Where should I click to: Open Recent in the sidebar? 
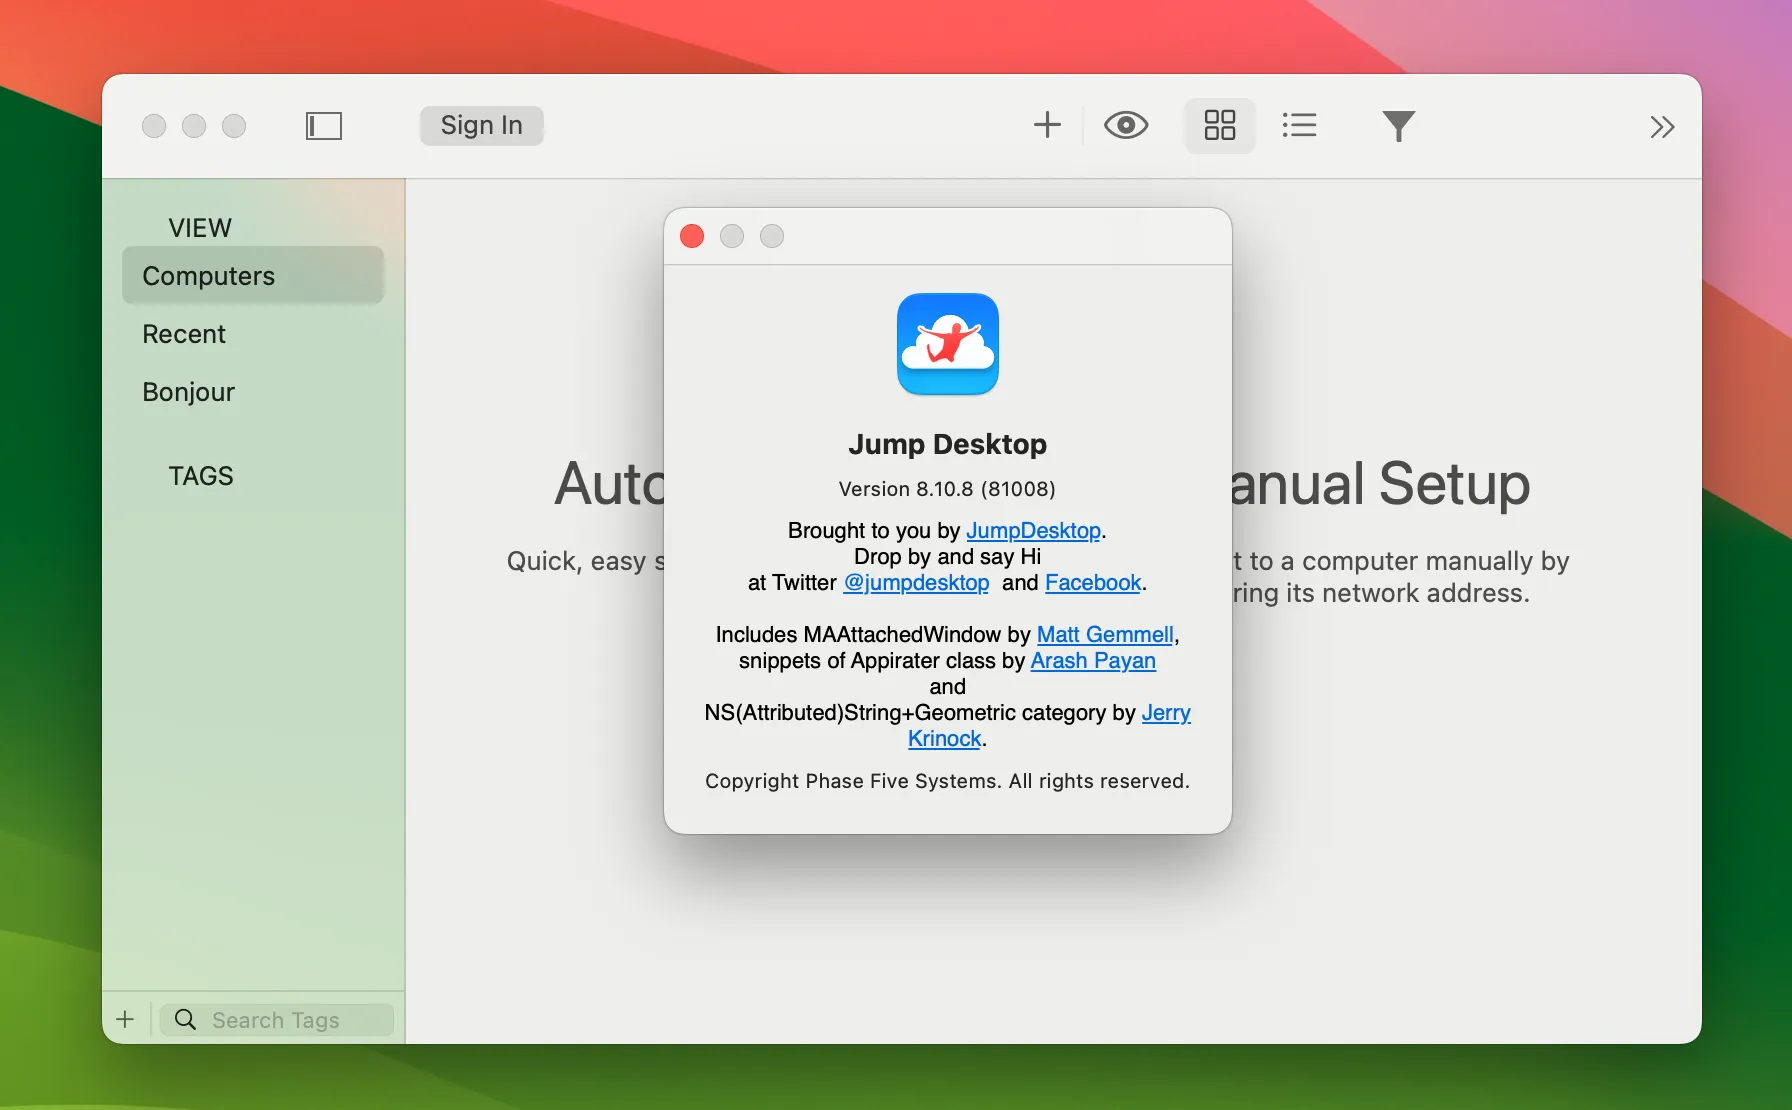(184, 334)
